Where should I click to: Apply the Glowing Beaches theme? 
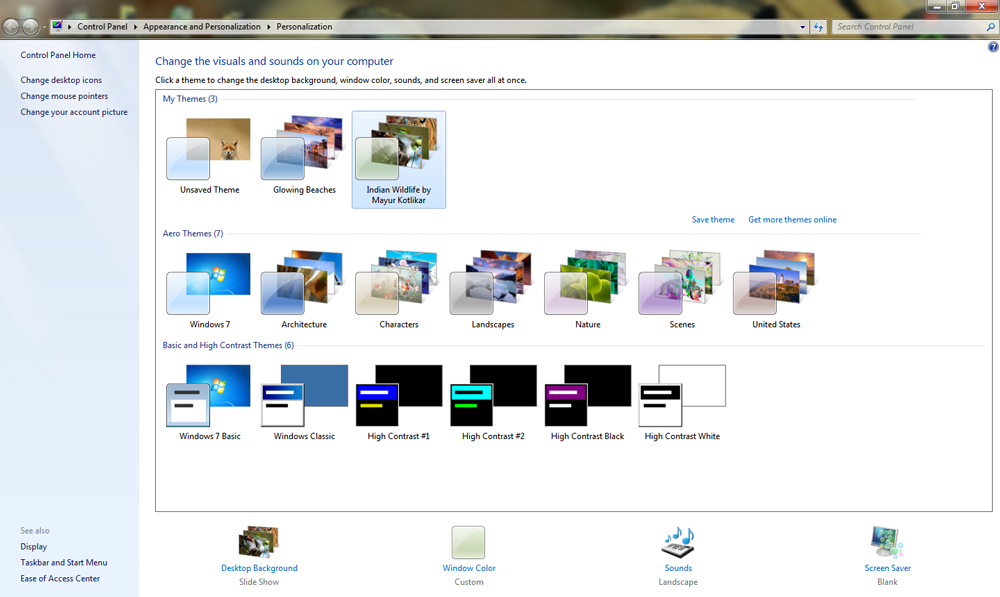click(x=304, y=157)
